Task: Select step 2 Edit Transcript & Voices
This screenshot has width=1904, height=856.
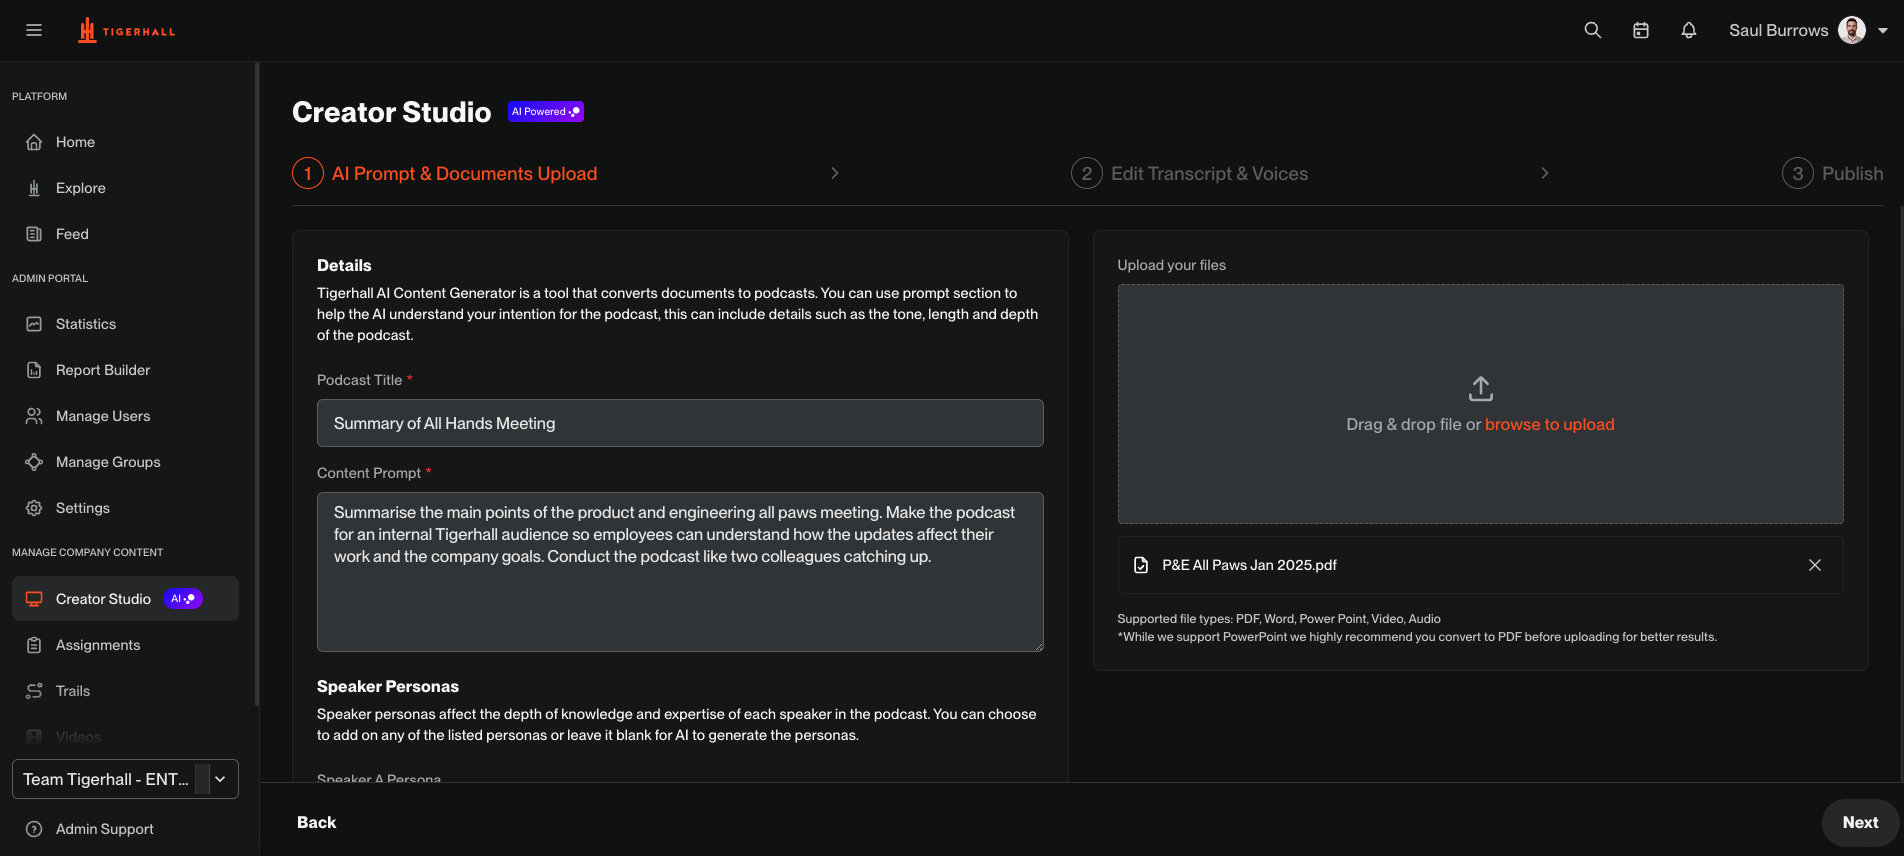Action: coord(1190,173)
